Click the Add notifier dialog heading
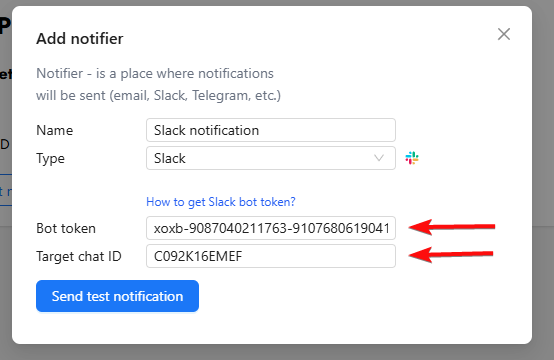Image resolution: width=554 pixels, height=360 pixels. tap(80, 39)
